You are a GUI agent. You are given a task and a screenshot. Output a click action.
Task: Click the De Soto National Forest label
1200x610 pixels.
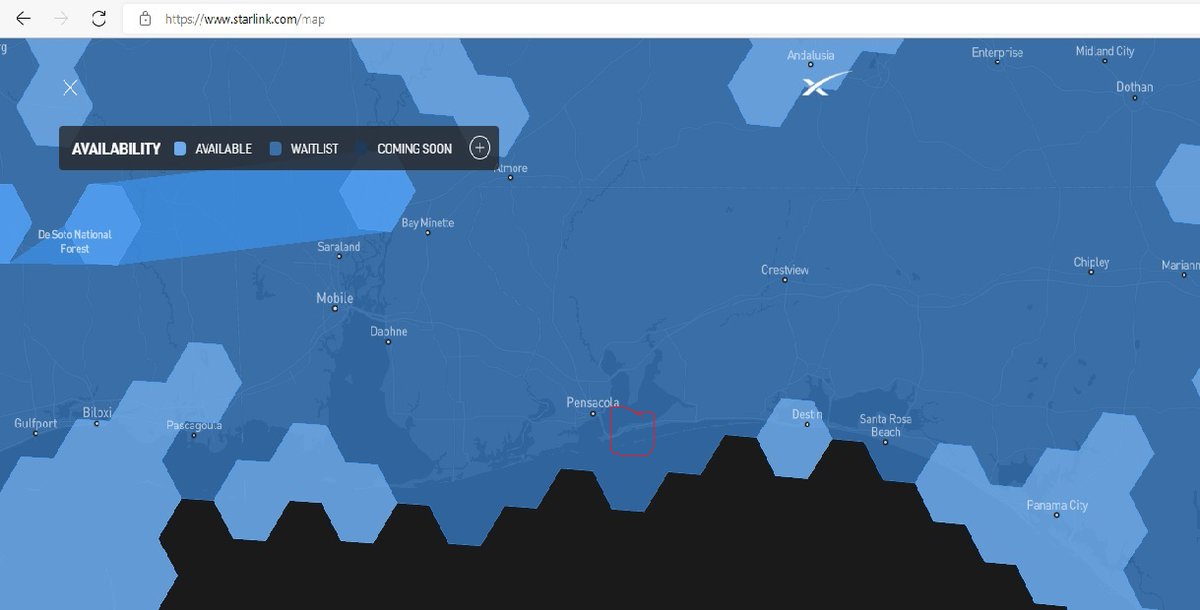click(75, 241)
